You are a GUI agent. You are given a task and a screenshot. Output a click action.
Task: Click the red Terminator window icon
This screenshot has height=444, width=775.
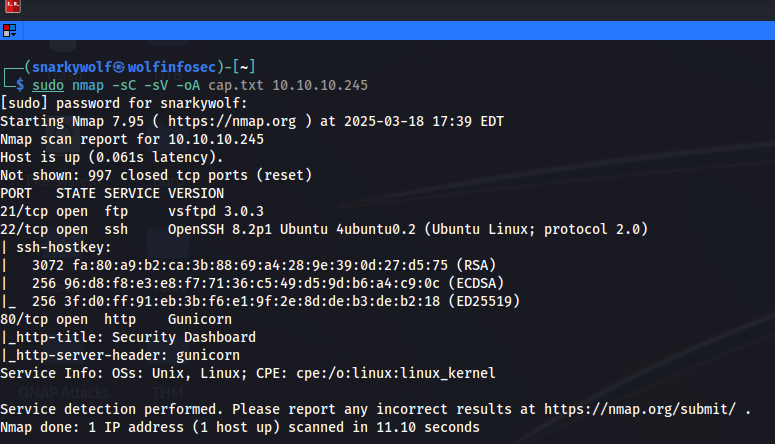pos(13,6)
